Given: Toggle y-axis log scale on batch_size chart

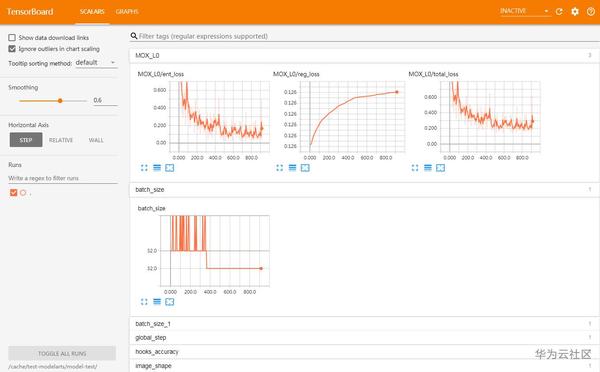Looking at the screenshot, I should (x=157, y=302).
